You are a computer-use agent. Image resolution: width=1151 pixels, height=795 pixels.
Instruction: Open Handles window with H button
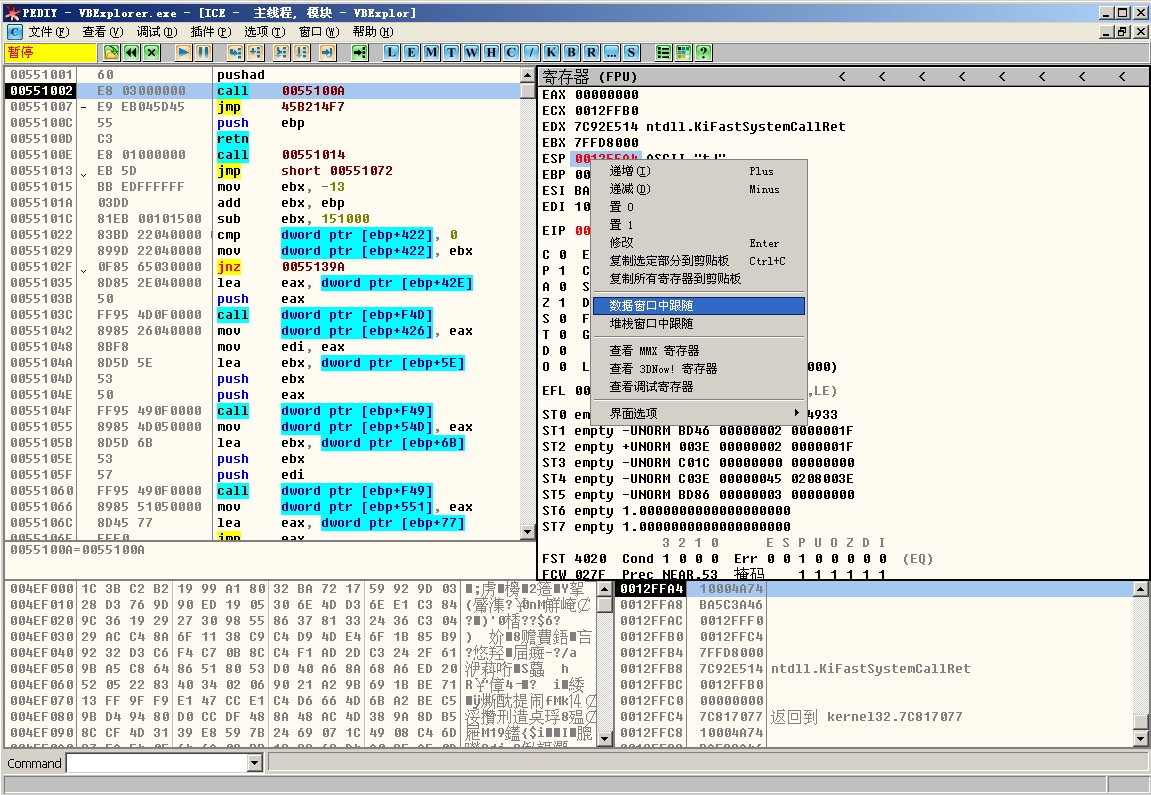click(x=491, y=52)
